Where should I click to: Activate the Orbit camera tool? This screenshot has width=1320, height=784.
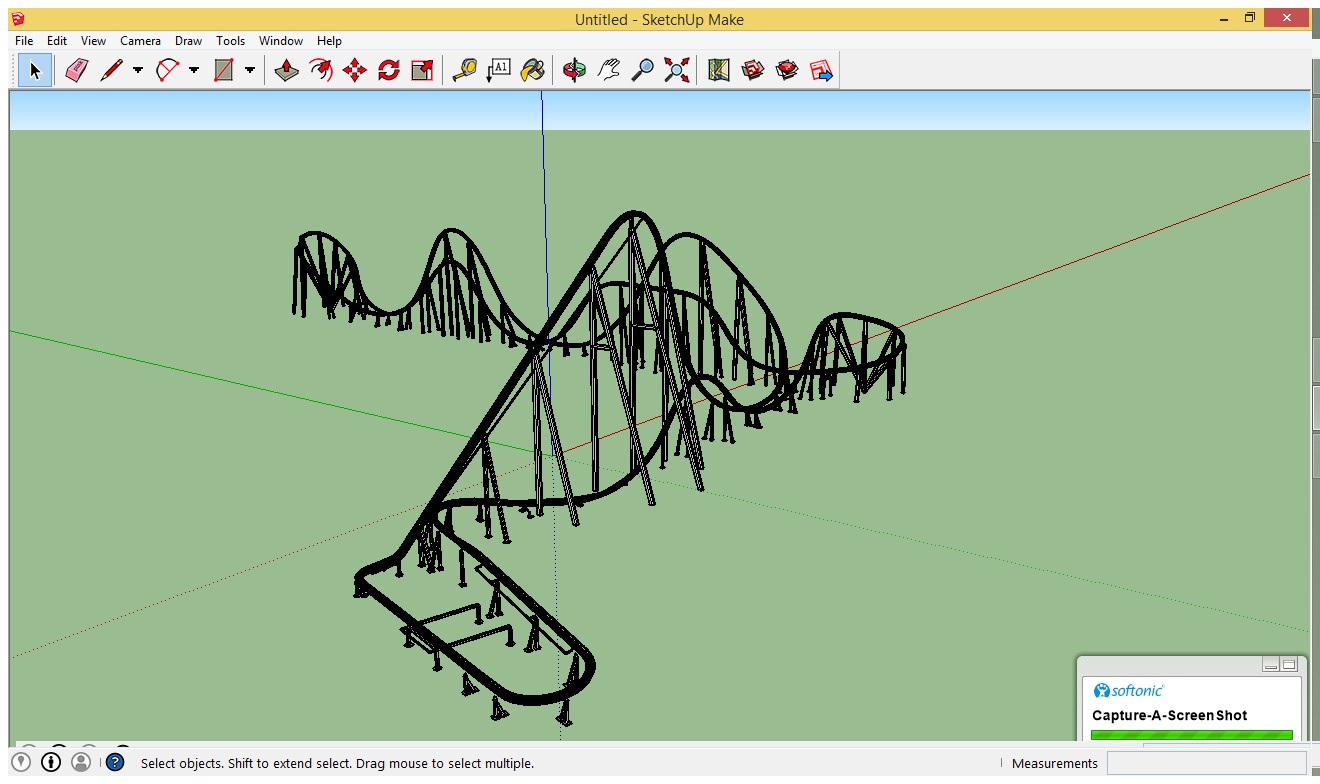coord(574,70)
